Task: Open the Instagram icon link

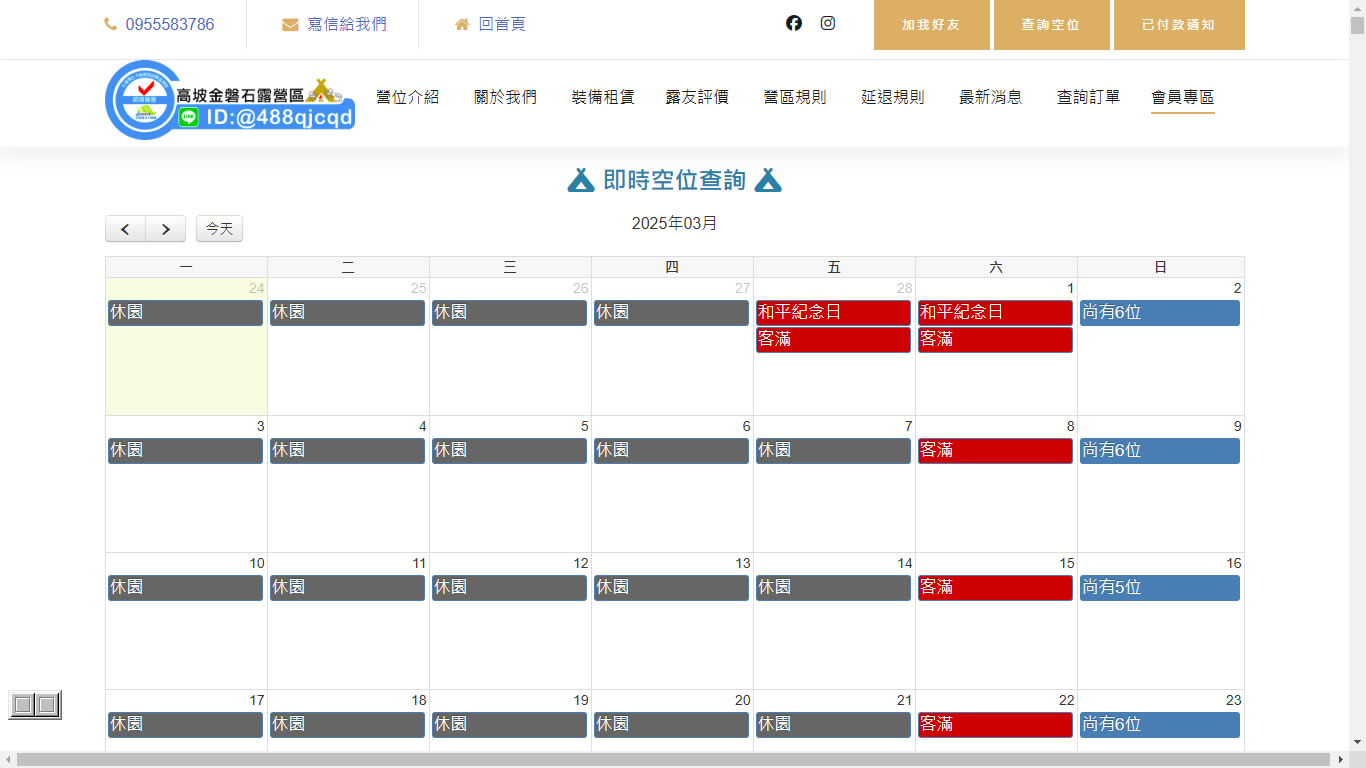Action: click(x=828, y=23)
